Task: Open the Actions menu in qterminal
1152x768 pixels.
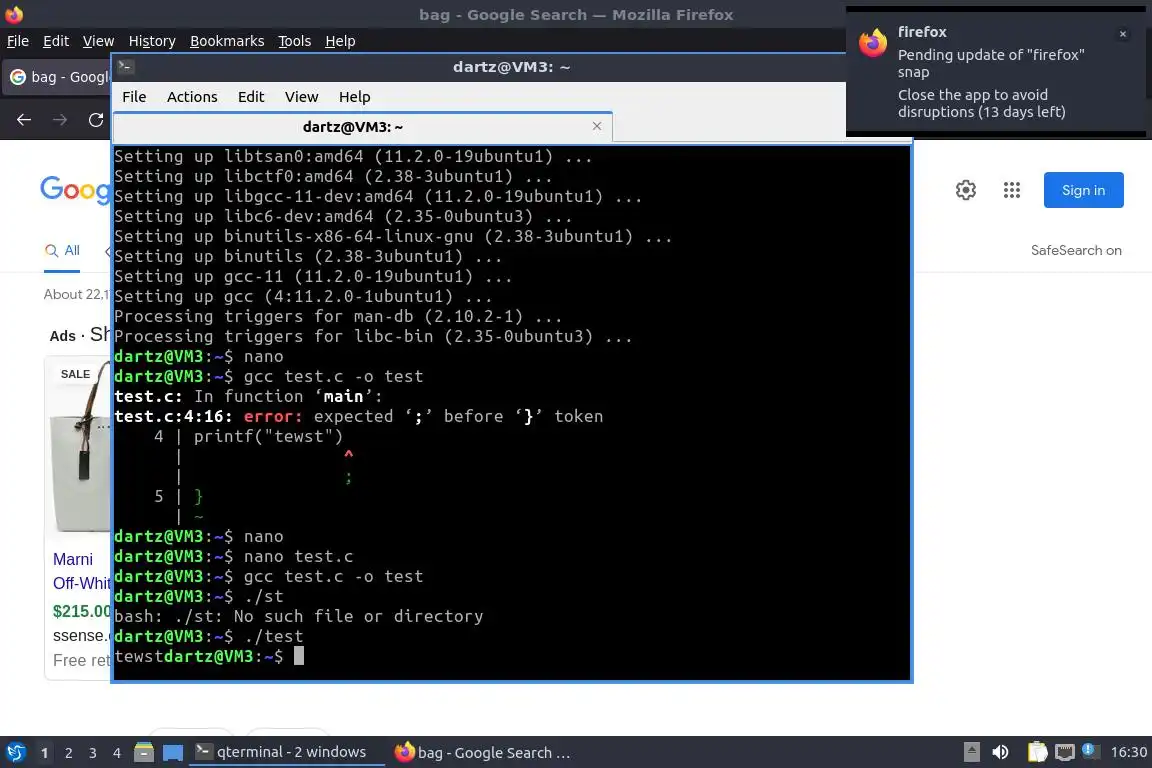Action: click(192, 97)
